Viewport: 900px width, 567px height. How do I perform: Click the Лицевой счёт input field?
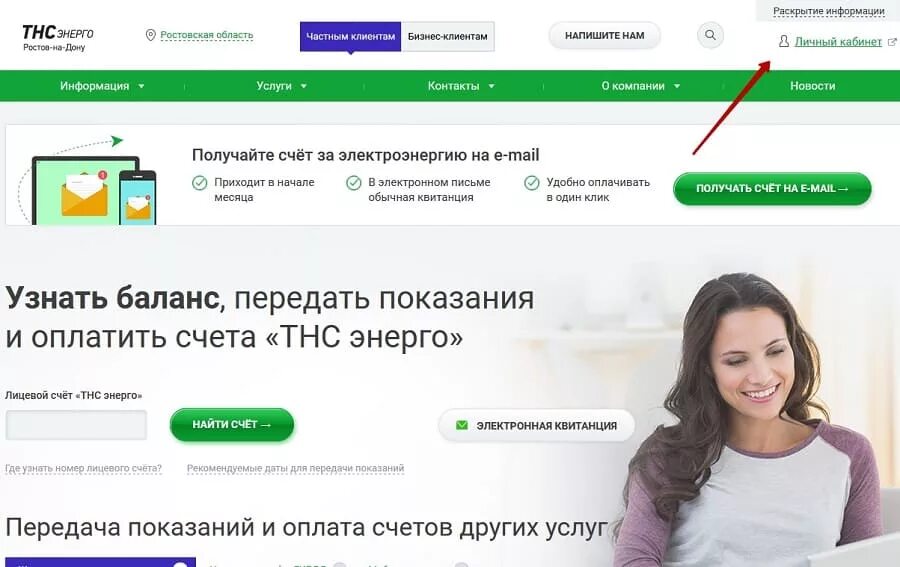pos(76,425)
